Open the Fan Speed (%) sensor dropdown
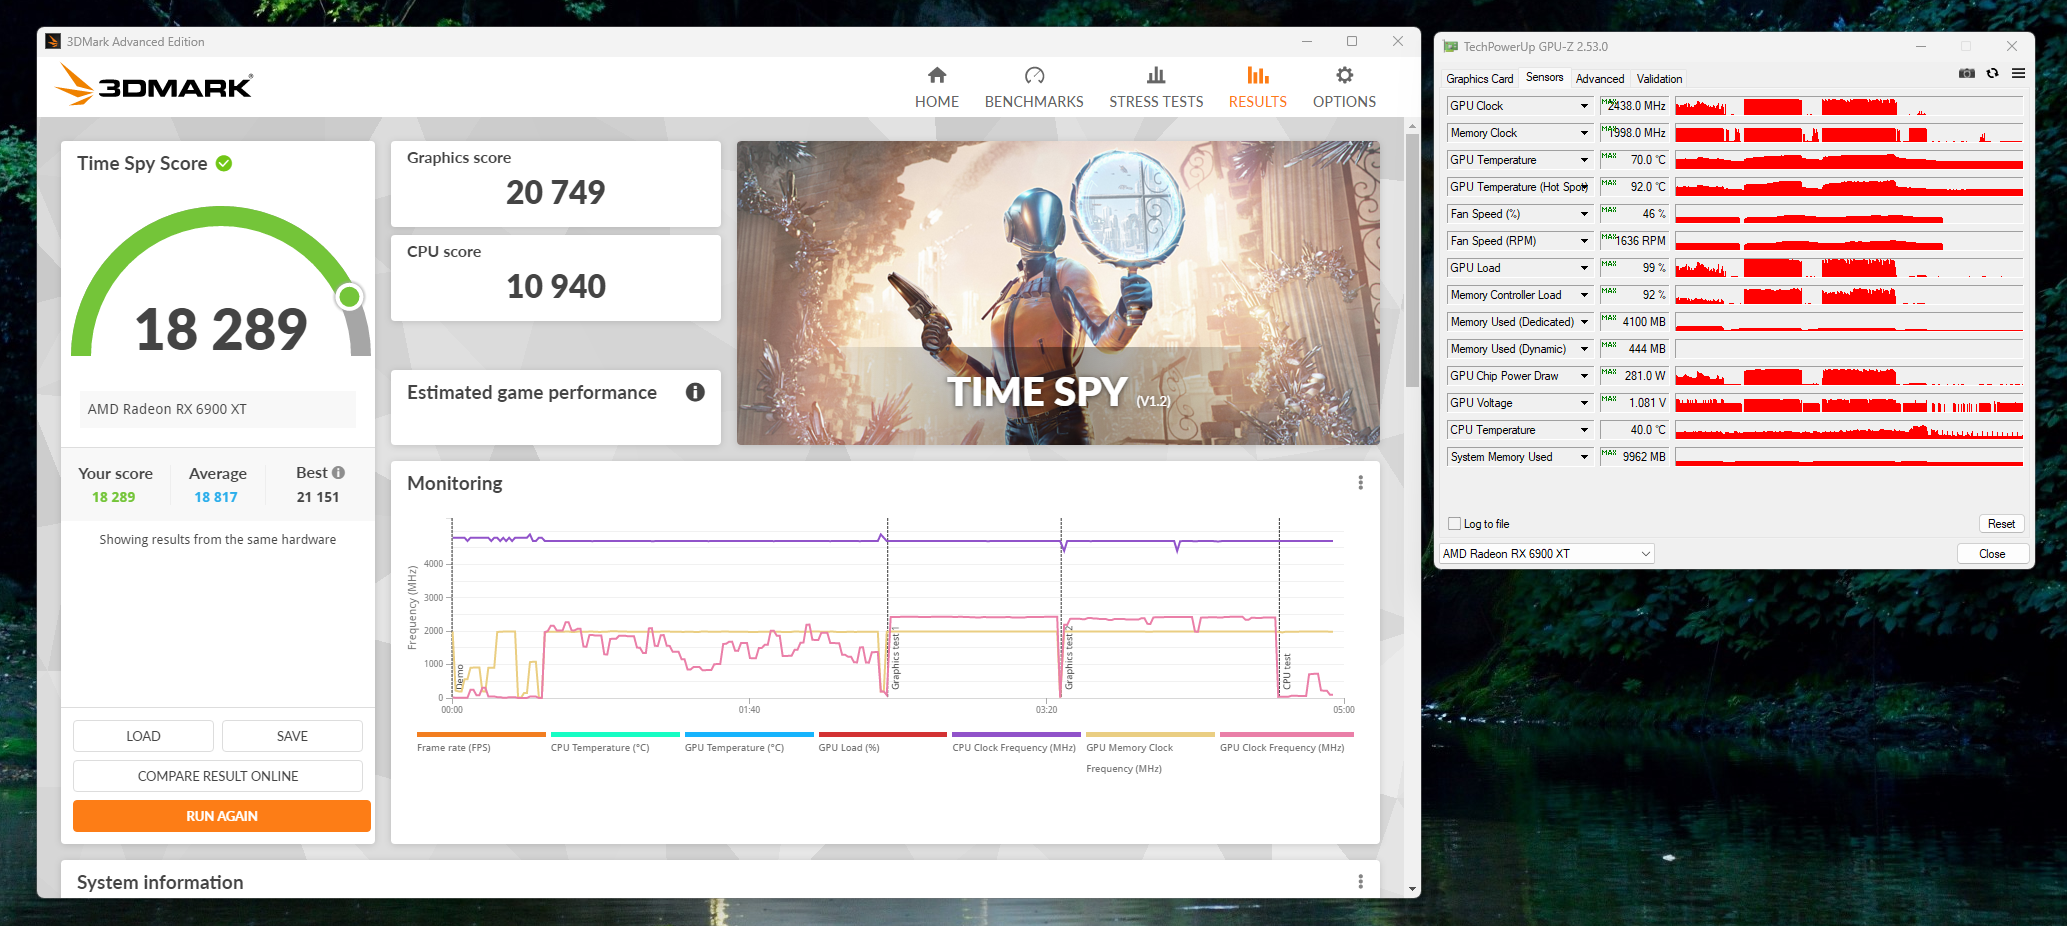This screenshot has height=926, width=2067. [1584, 214]
